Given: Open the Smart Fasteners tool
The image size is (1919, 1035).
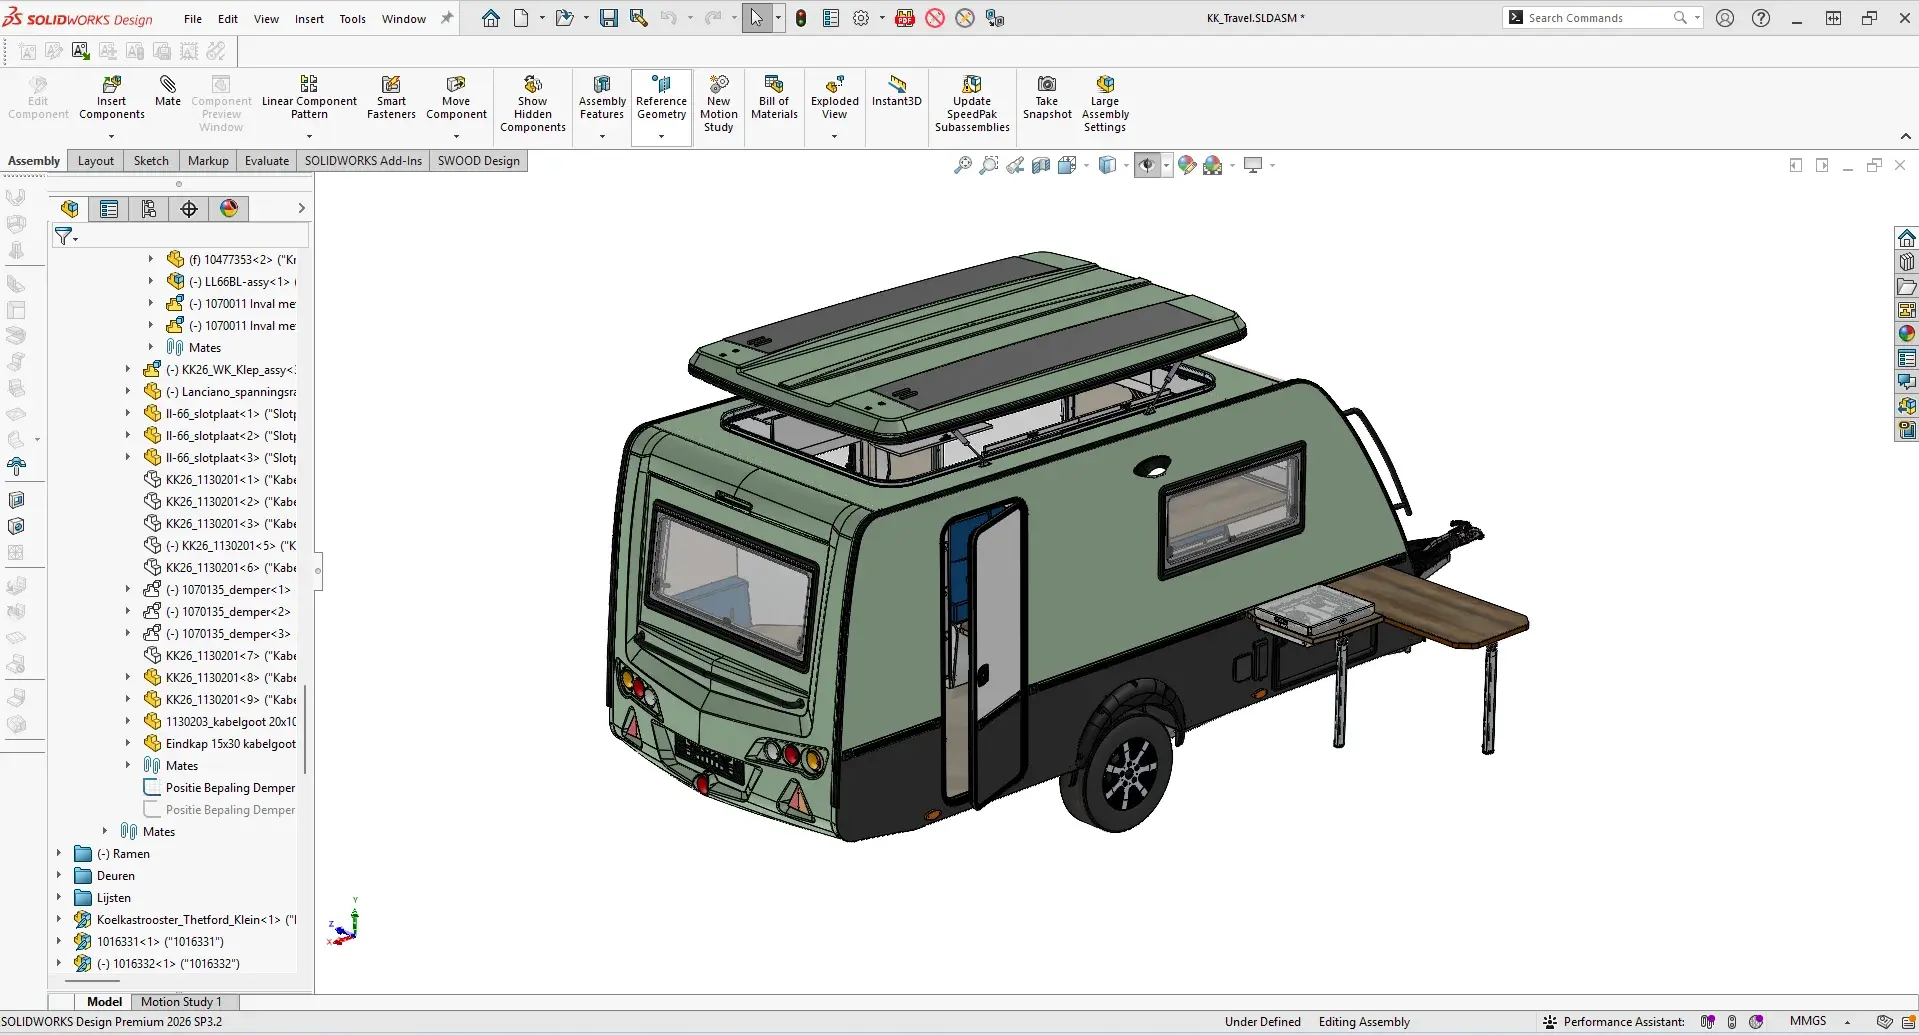Looking at the screenshot, I should click(391, 97).
